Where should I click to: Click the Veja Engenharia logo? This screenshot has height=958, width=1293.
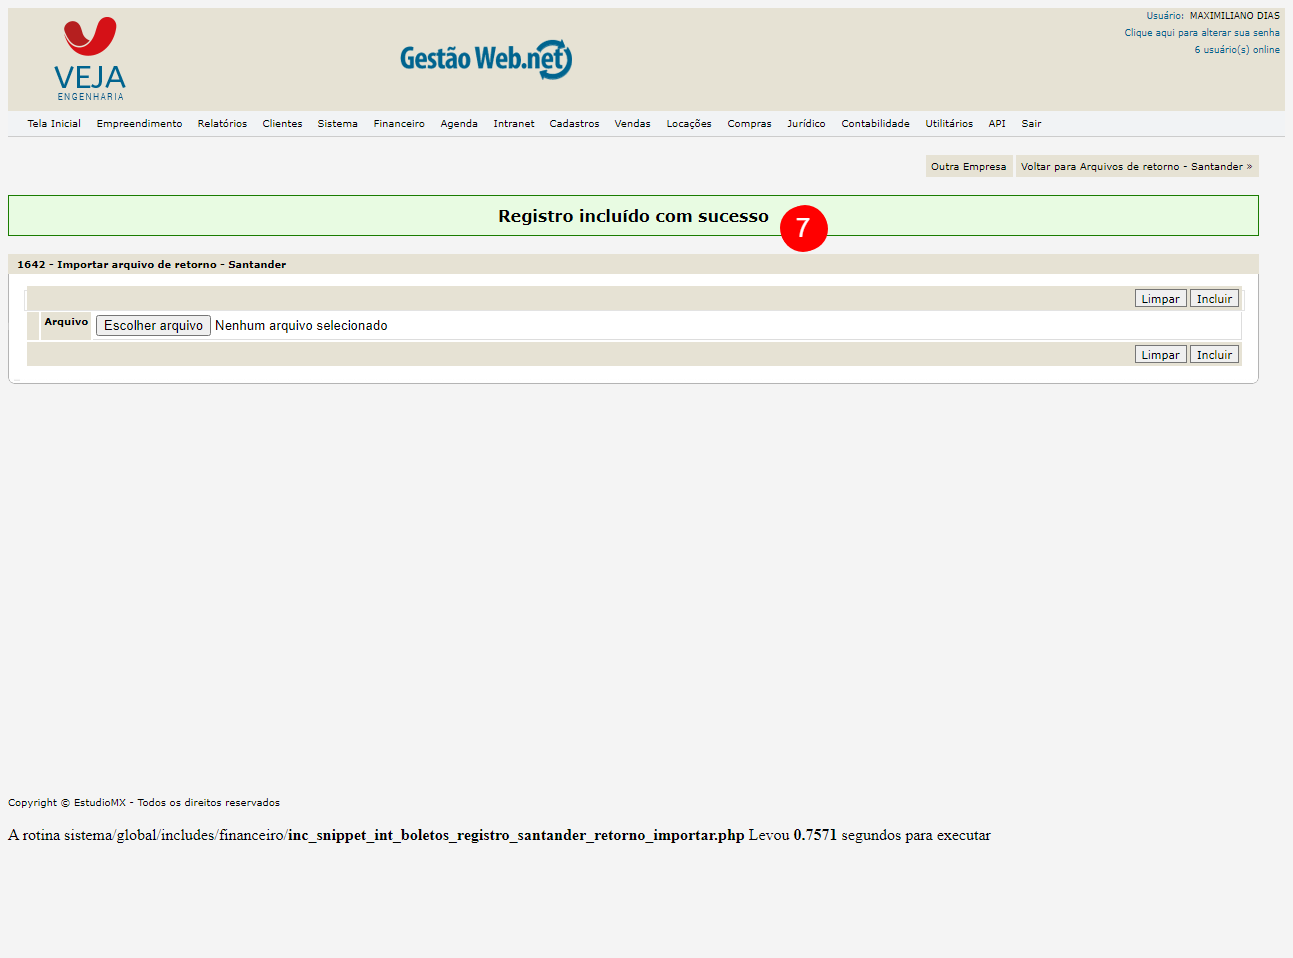point(90,59)
